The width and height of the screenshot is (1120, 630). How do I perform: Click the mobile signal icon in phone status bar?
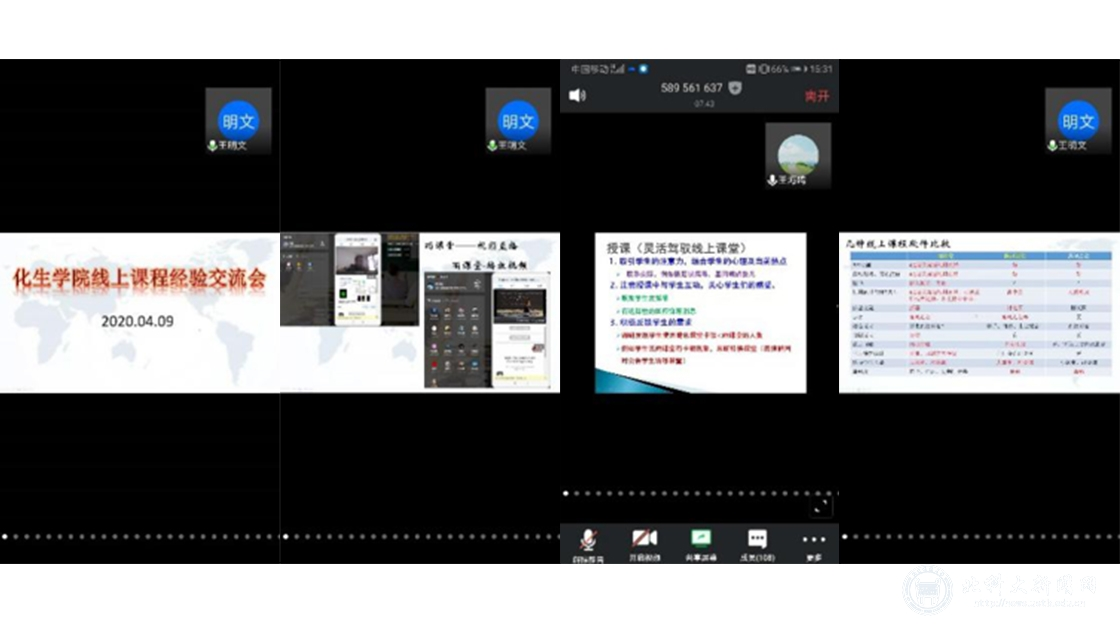click(617, 69)
